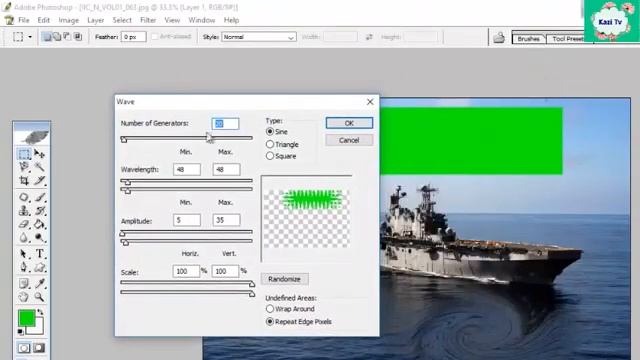Toggle the Anti-aliased checkbox

pos(155,37)
